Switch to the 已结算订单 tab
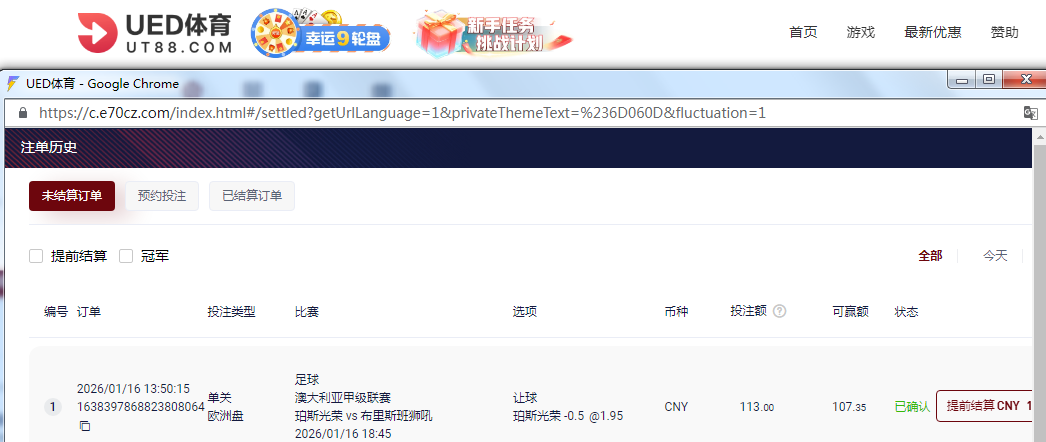Screen dimensions: 1046x442 click(x=252, y=196)
